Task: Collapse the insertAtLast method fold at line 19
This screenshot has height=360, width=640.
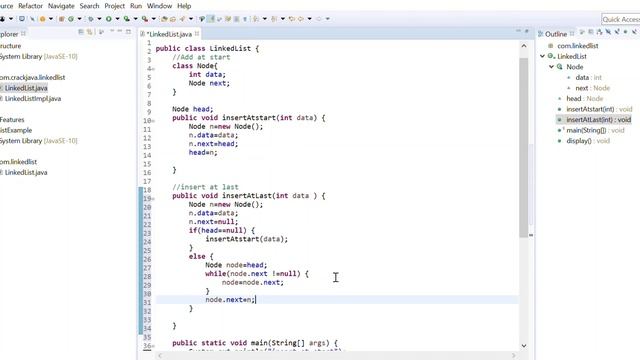Action: [153, 199]
